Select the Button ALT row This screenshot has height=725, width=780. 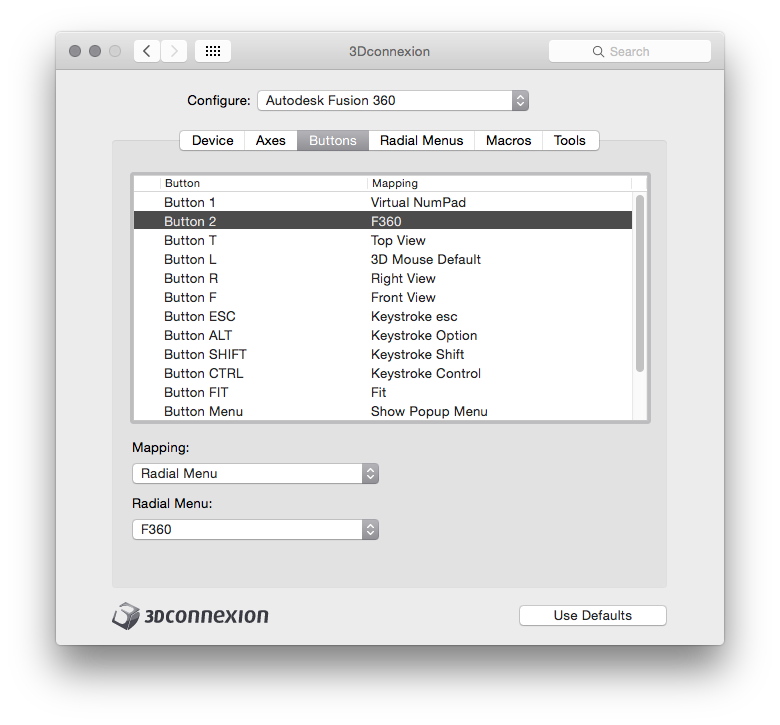(383, 335)
